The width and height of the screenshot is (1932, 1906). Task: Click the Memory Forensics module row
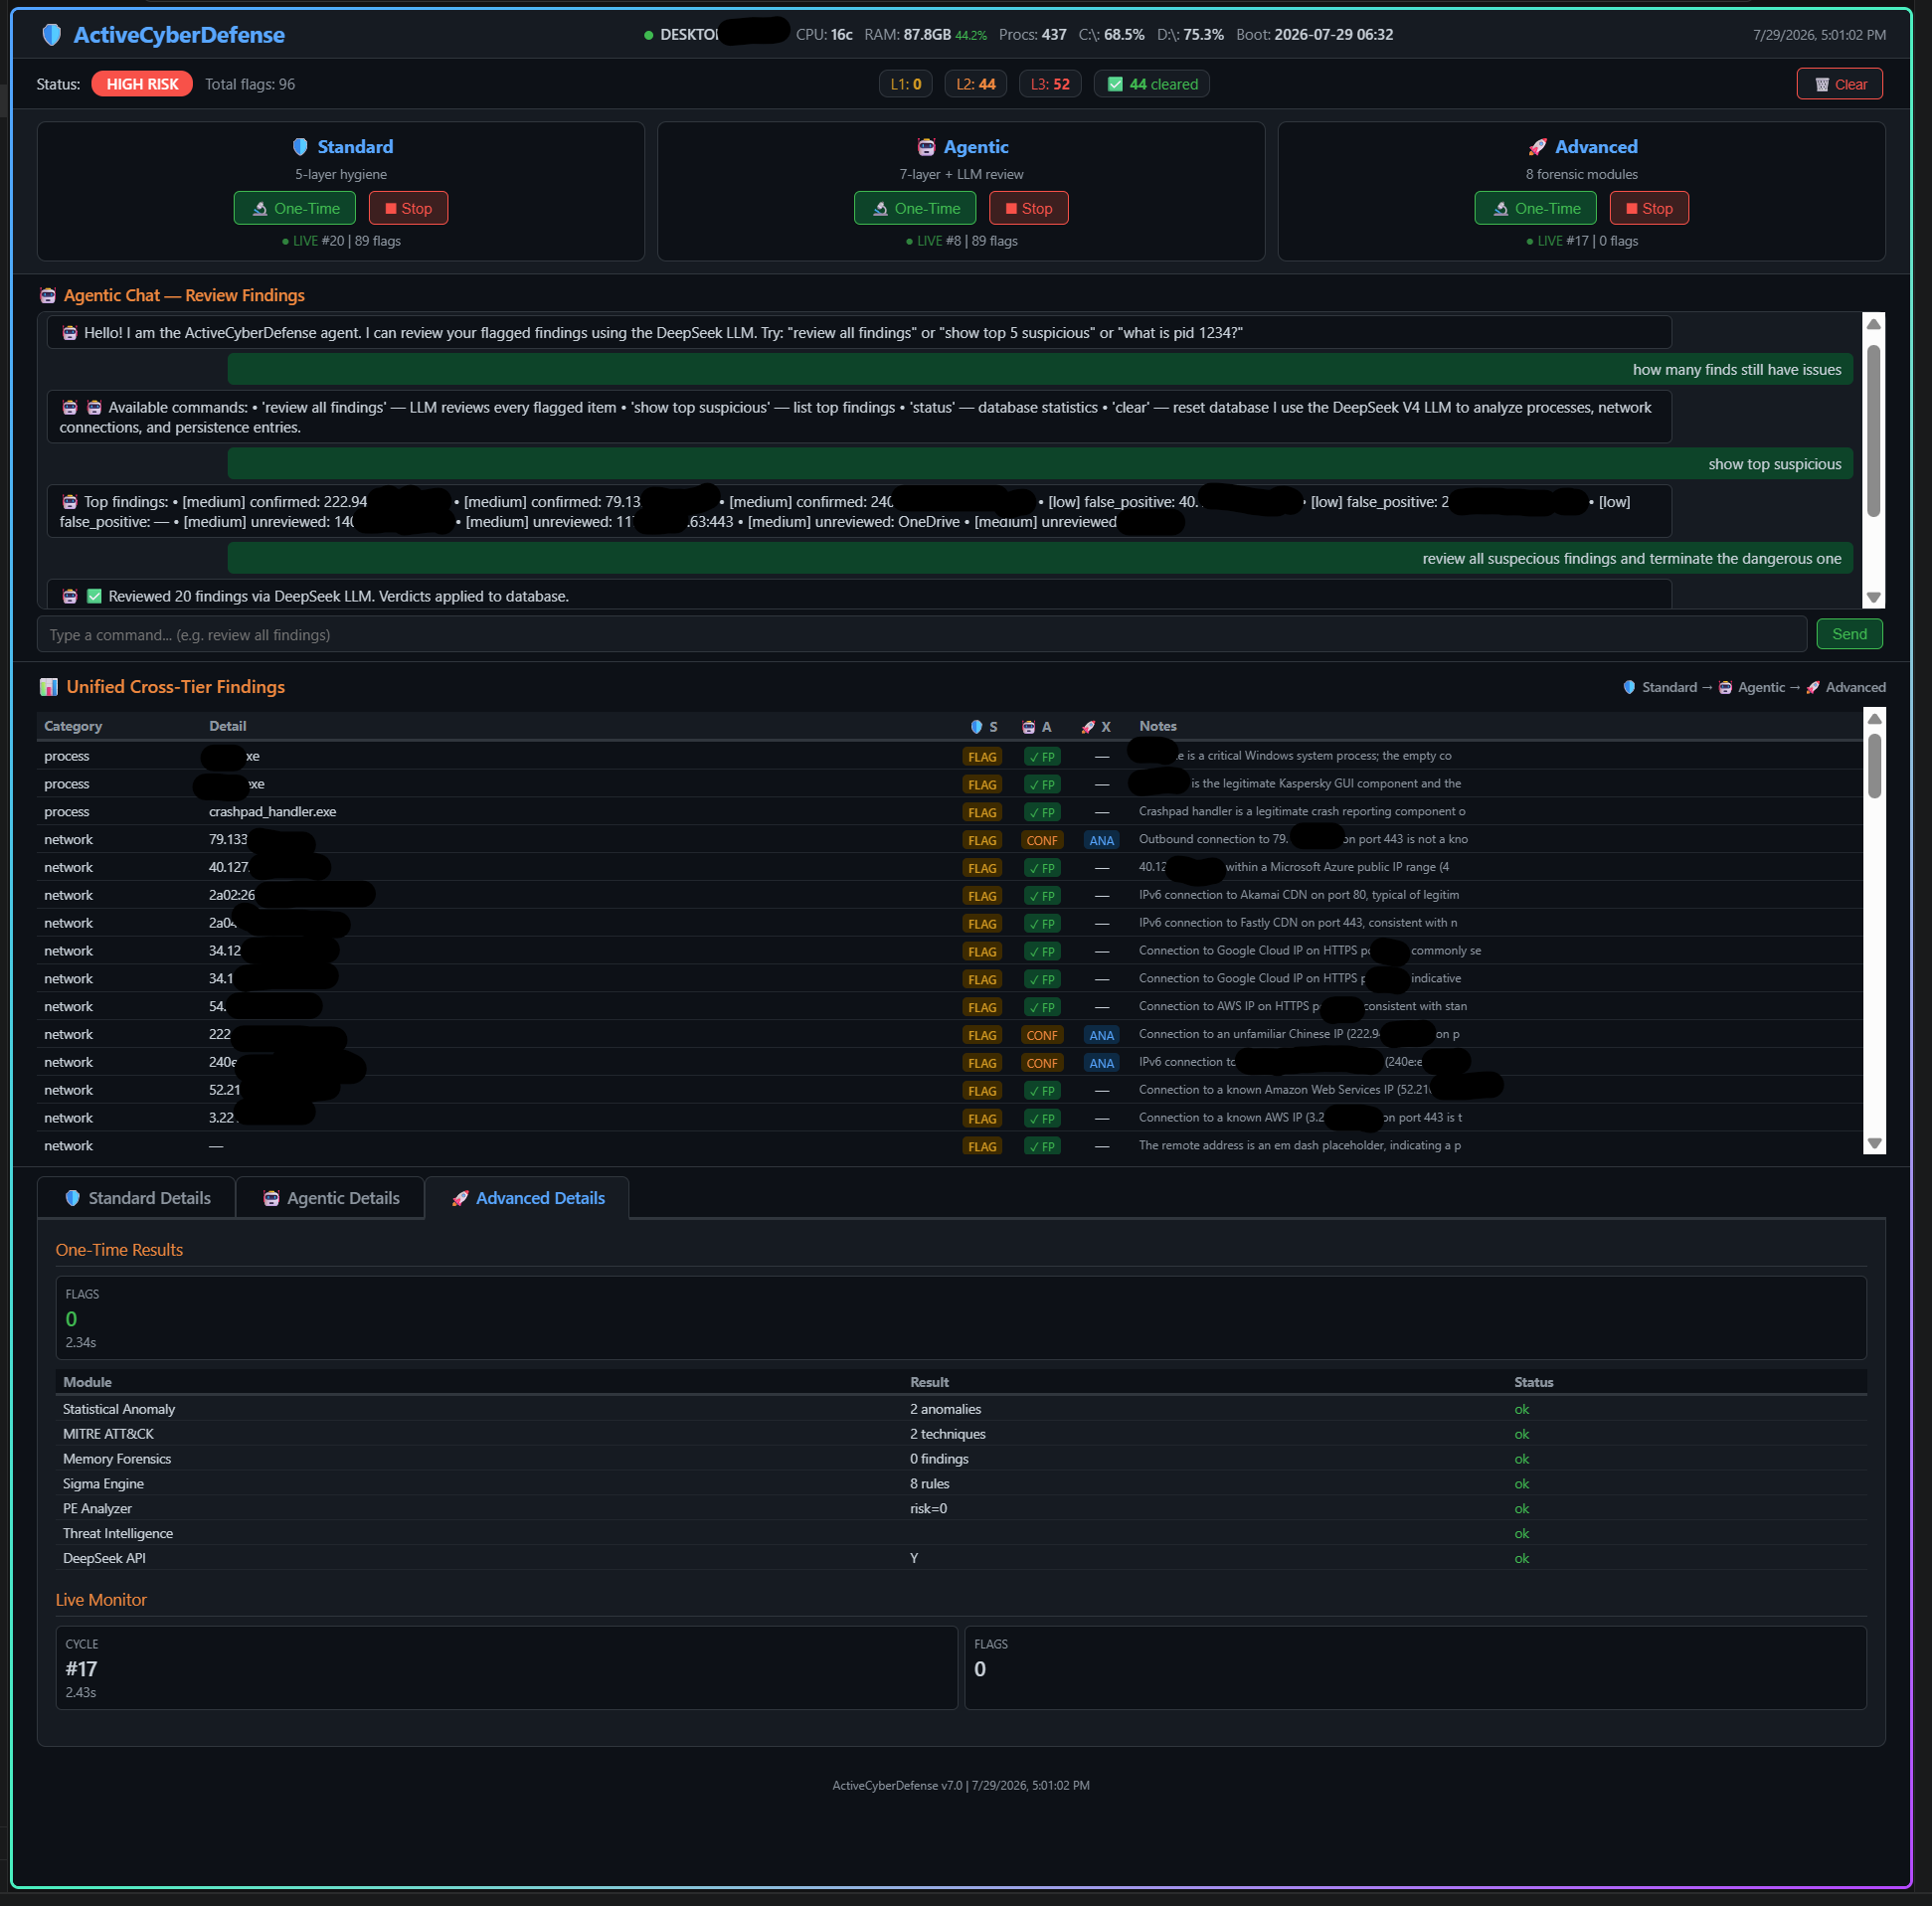pyautogui.click(x=961, y=1459)
